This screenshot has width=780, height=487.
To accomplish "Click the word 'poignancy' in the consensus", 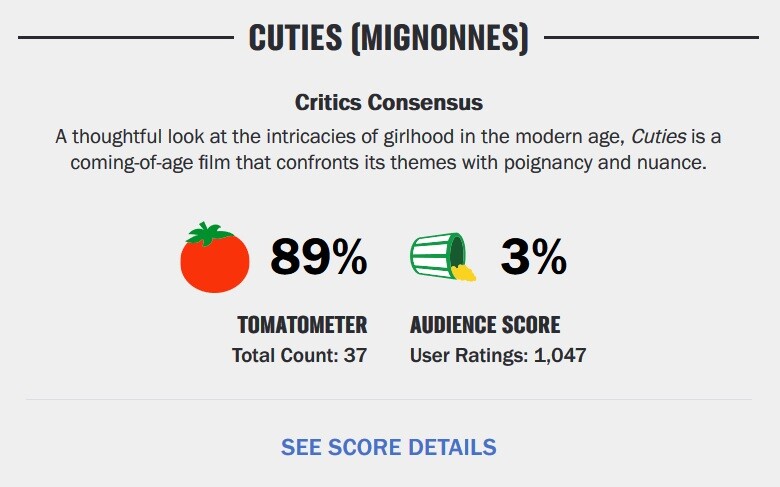I will point(548,163).
